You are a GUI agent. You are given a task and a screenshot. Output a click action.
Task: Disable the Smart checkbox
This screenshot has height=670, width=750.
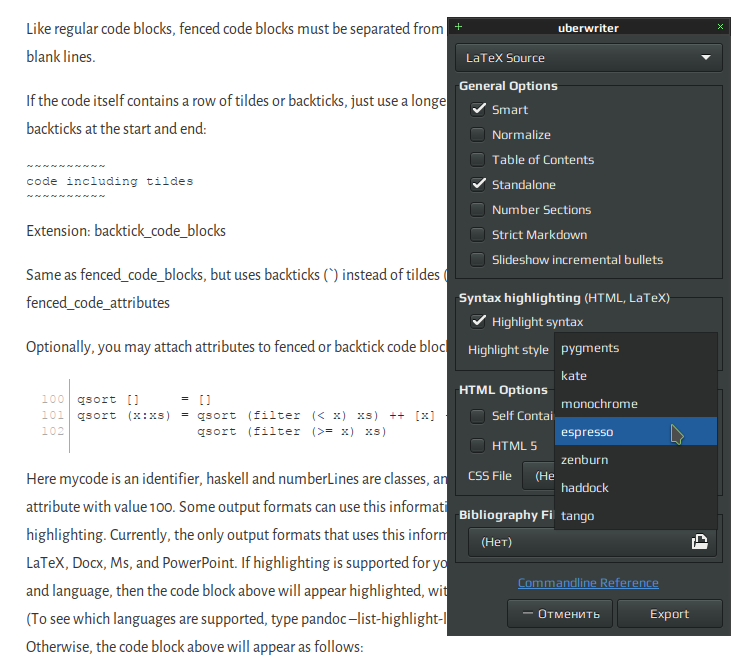coord(478,110)
